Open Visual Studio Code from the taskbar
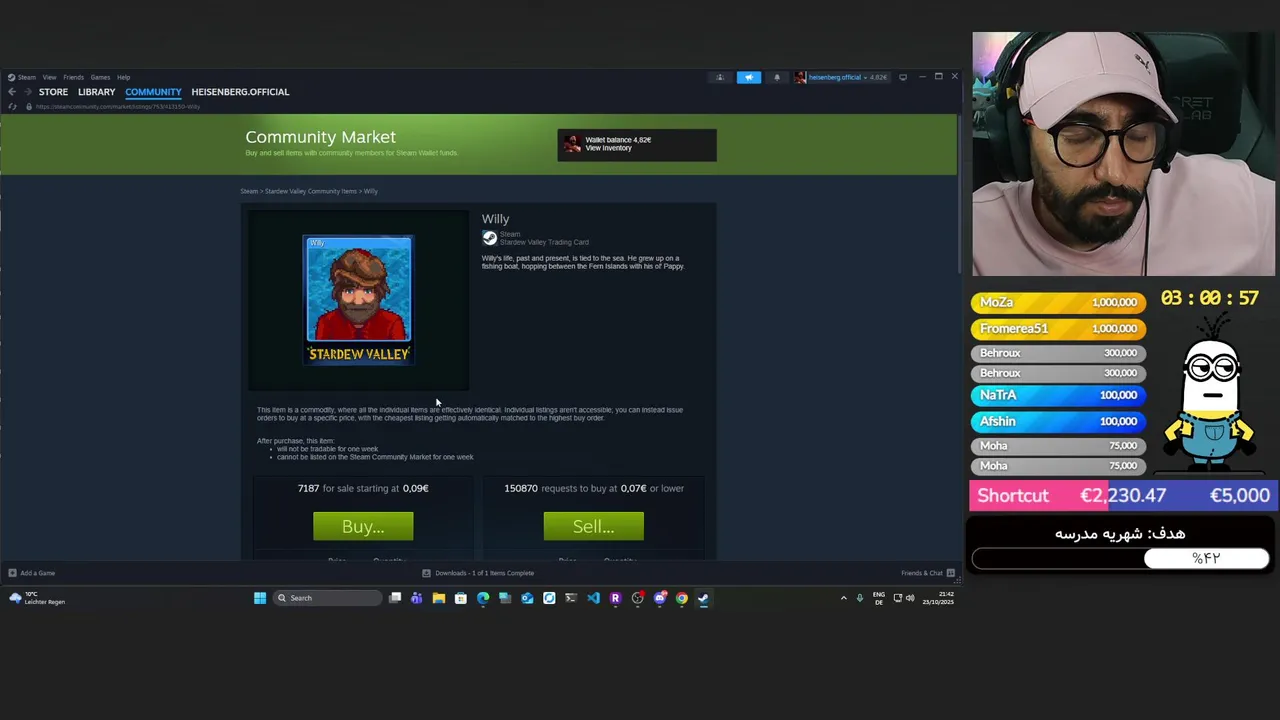The height and width of the screenshot is (720, 1280). pyautogui.click(x=593, y=598)
